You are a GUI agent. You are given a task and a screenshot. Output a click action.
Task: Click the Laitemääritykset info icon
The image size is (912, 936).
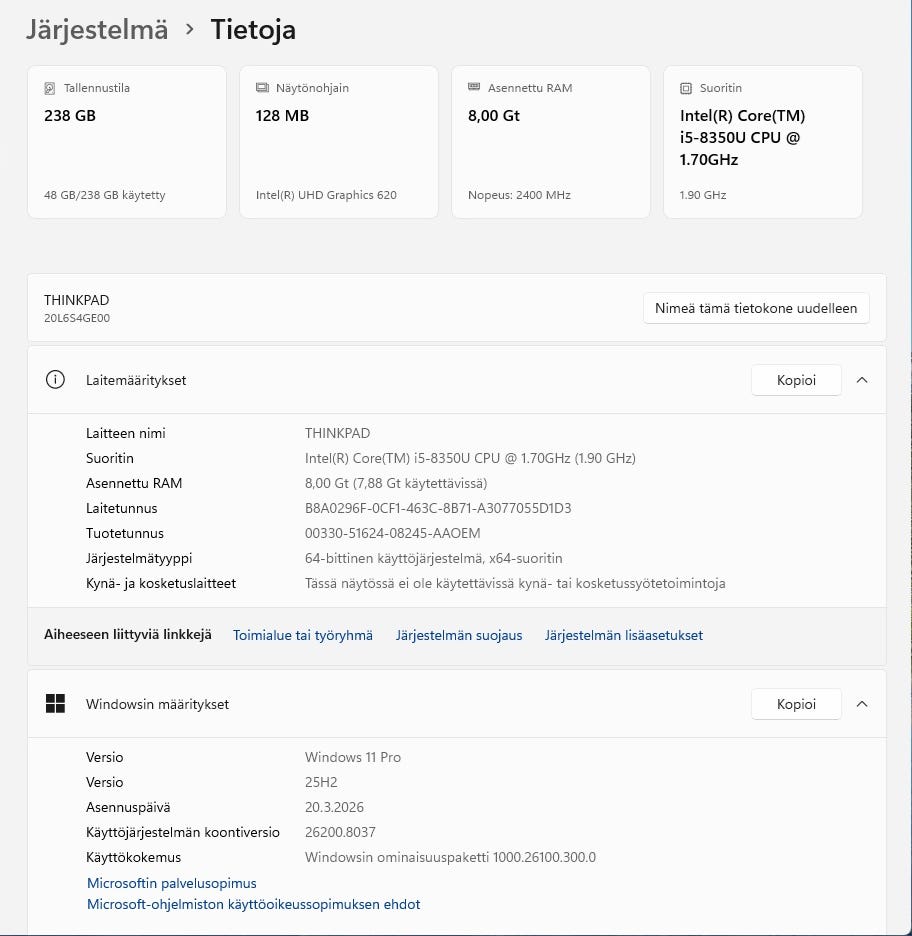55,380
